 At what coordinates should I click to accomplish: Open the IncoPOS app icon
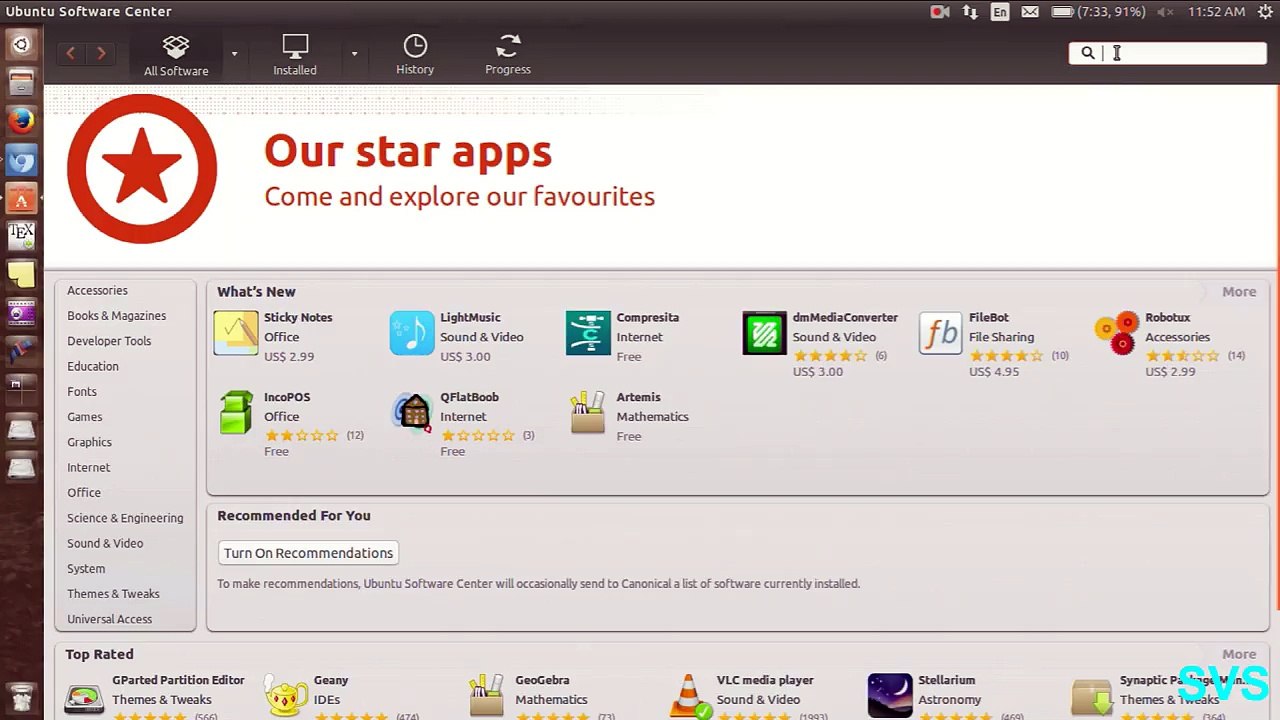[236, 413]
